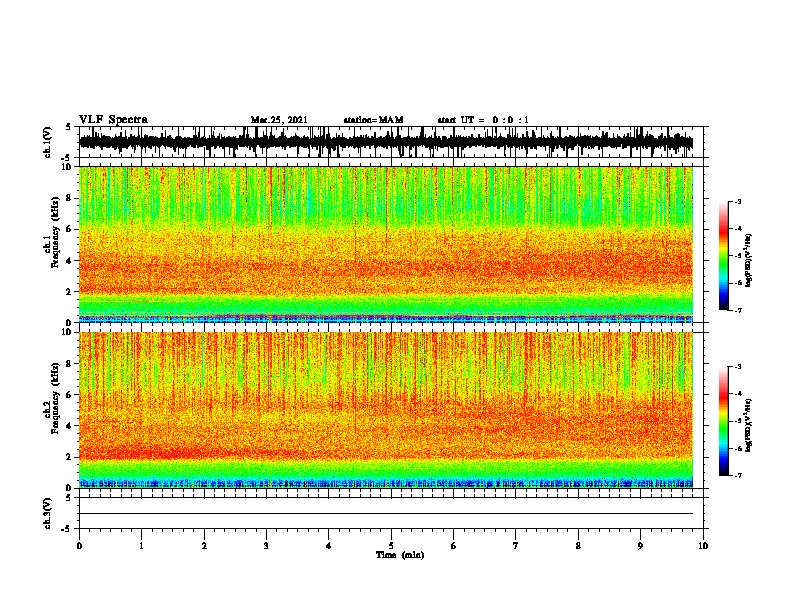Click time axis tick label "9"
This screenshot has width=792, height=612.
pos(640,546)
